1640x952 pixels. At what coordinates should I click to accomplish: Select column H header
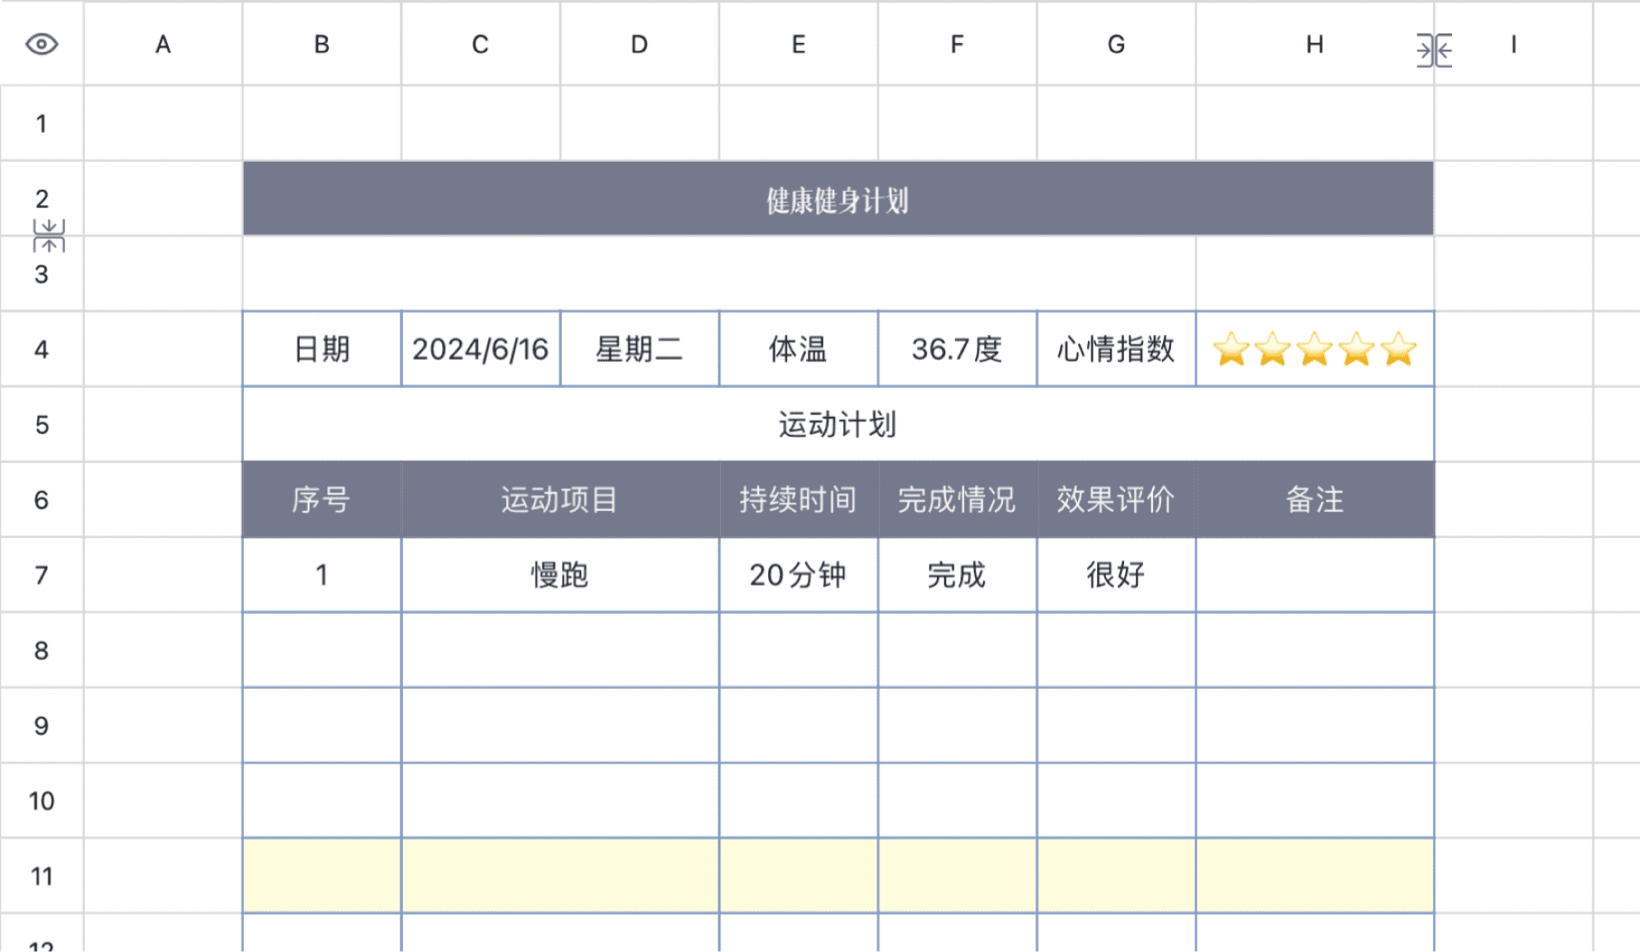1315,44
